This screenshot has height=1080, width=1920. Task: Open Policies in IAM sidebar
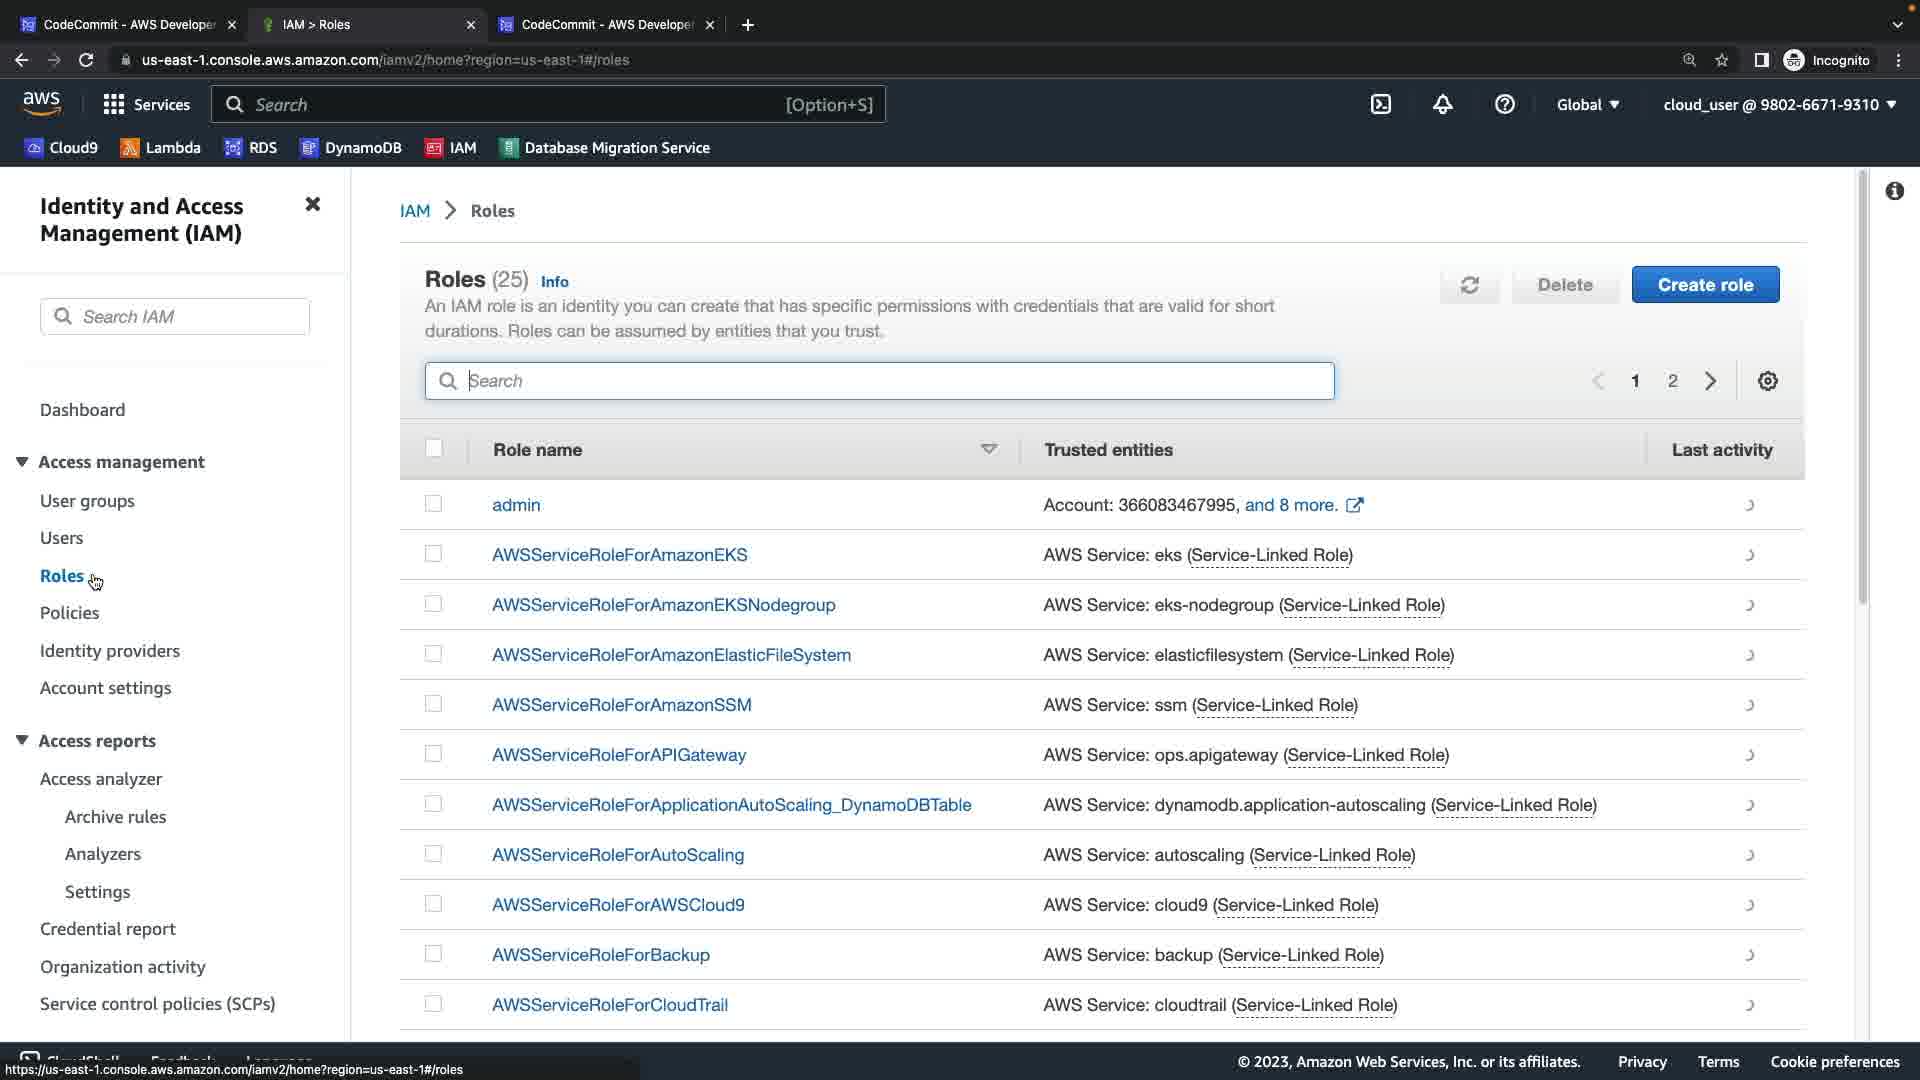point(69,613)
